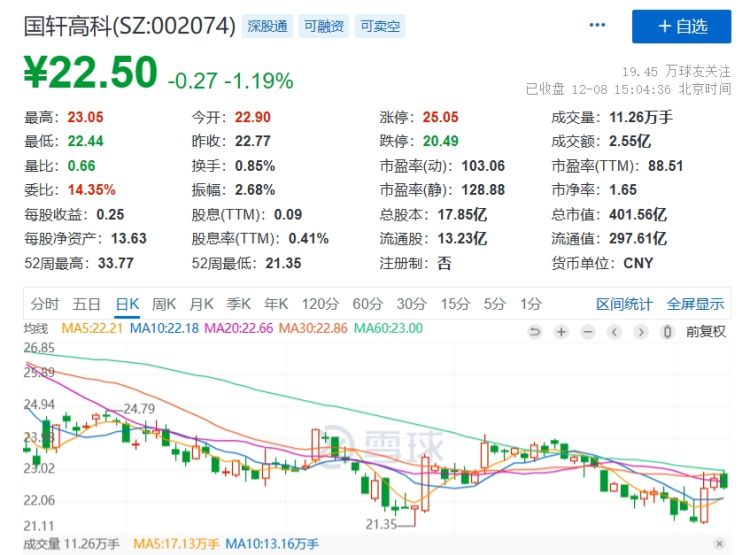Click the MA10:22.18 moving average label

(x=164, y=328)
